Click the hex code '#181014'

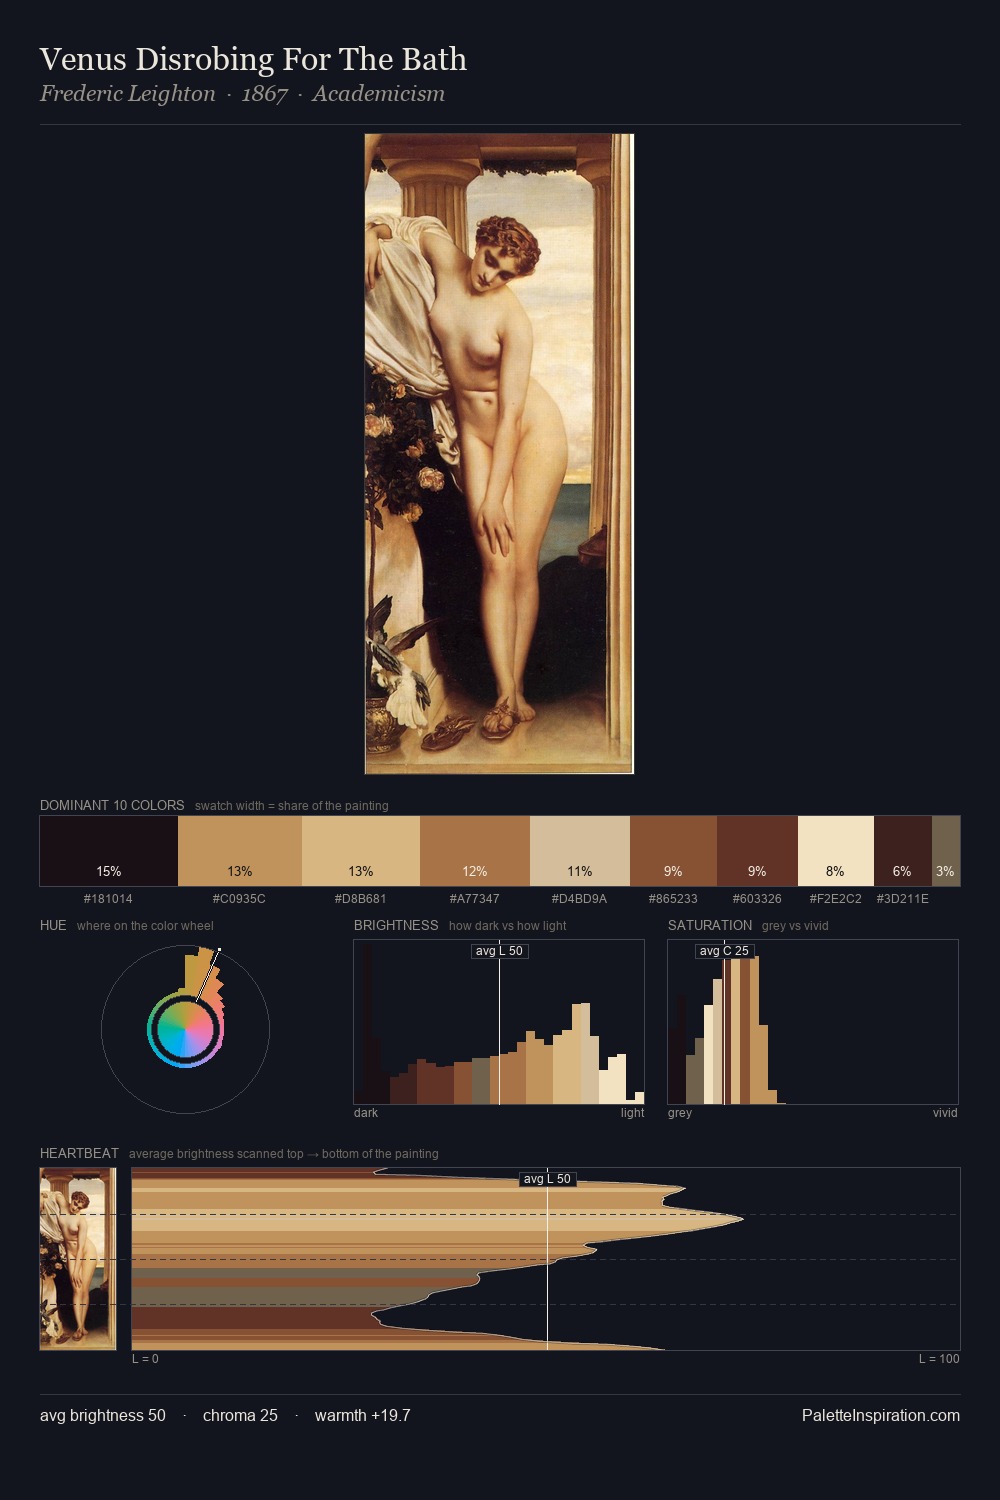click(x=108, y=899)
